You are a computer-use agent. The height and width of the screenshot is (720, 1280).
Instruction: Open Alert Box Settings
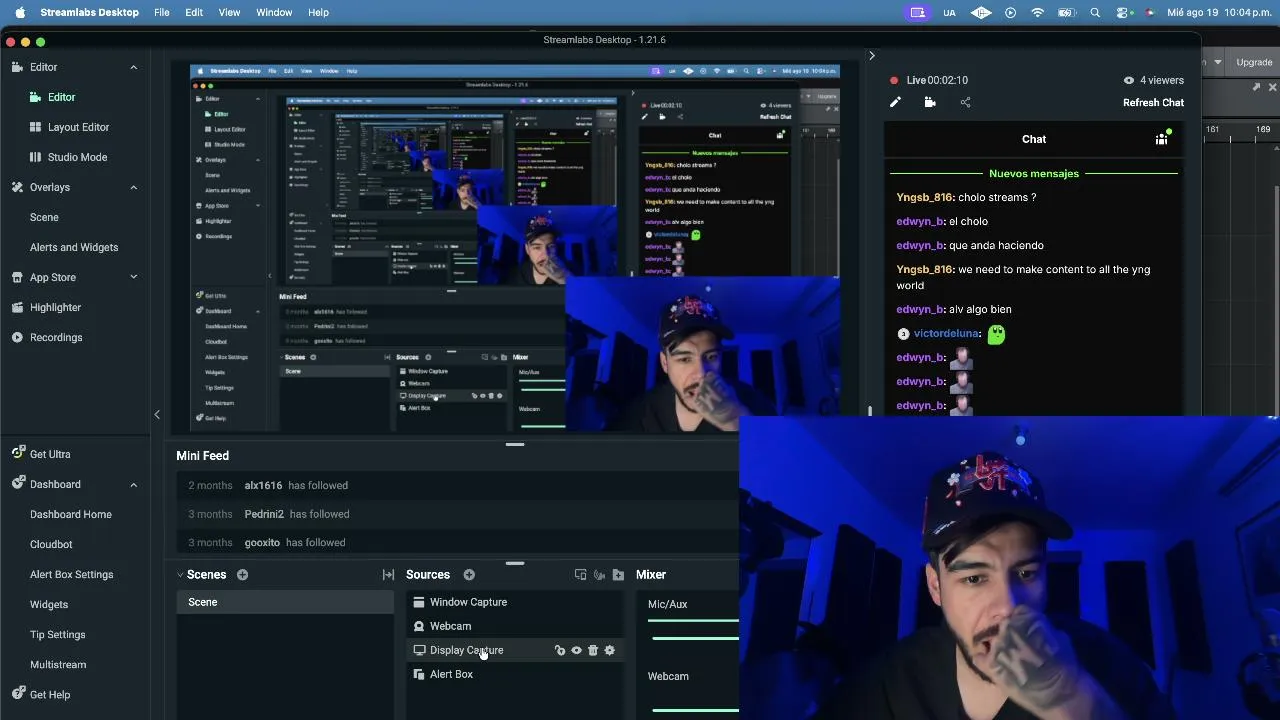point(72,574)
